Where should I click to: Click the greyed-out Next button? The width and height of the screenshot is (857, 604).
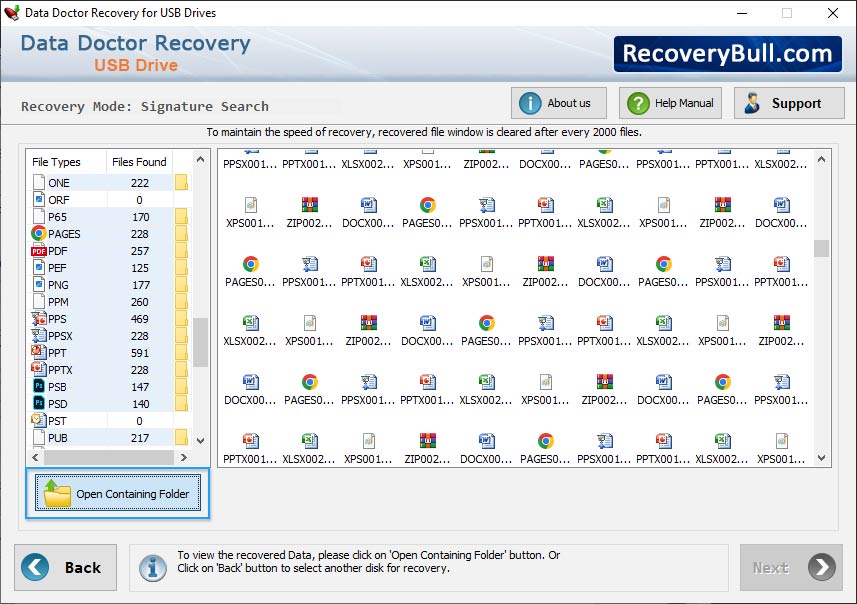click(x=791, y=567)
